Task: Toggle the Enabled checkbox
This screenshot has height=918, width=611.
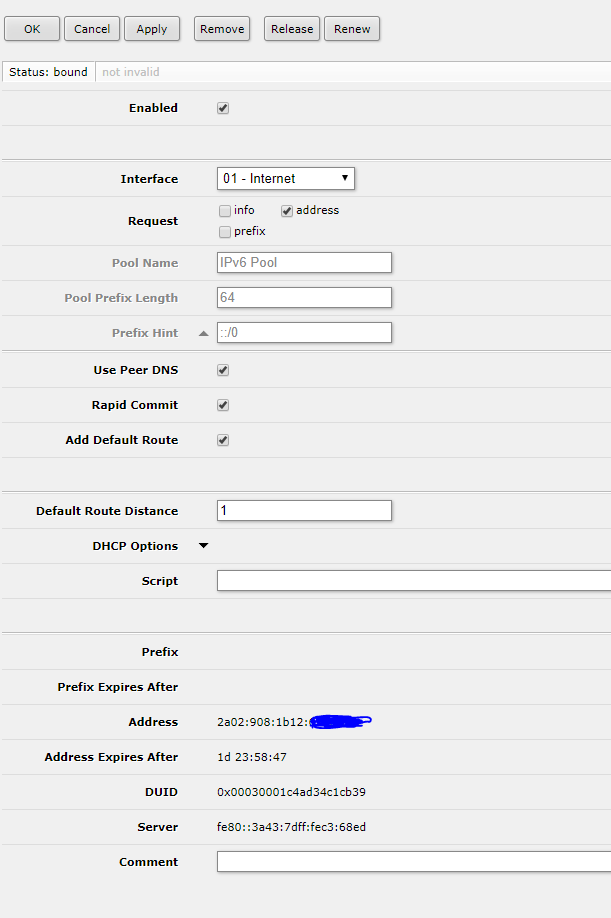Action: coord(223,108)
